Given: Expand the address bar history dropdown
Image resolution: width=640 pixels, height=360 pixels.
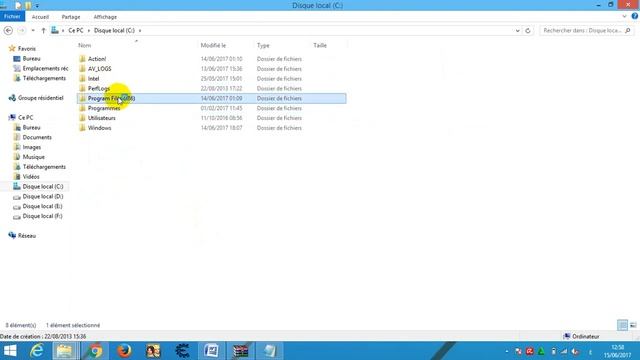Looking at the screenshot, I should (x=518, y=31).
